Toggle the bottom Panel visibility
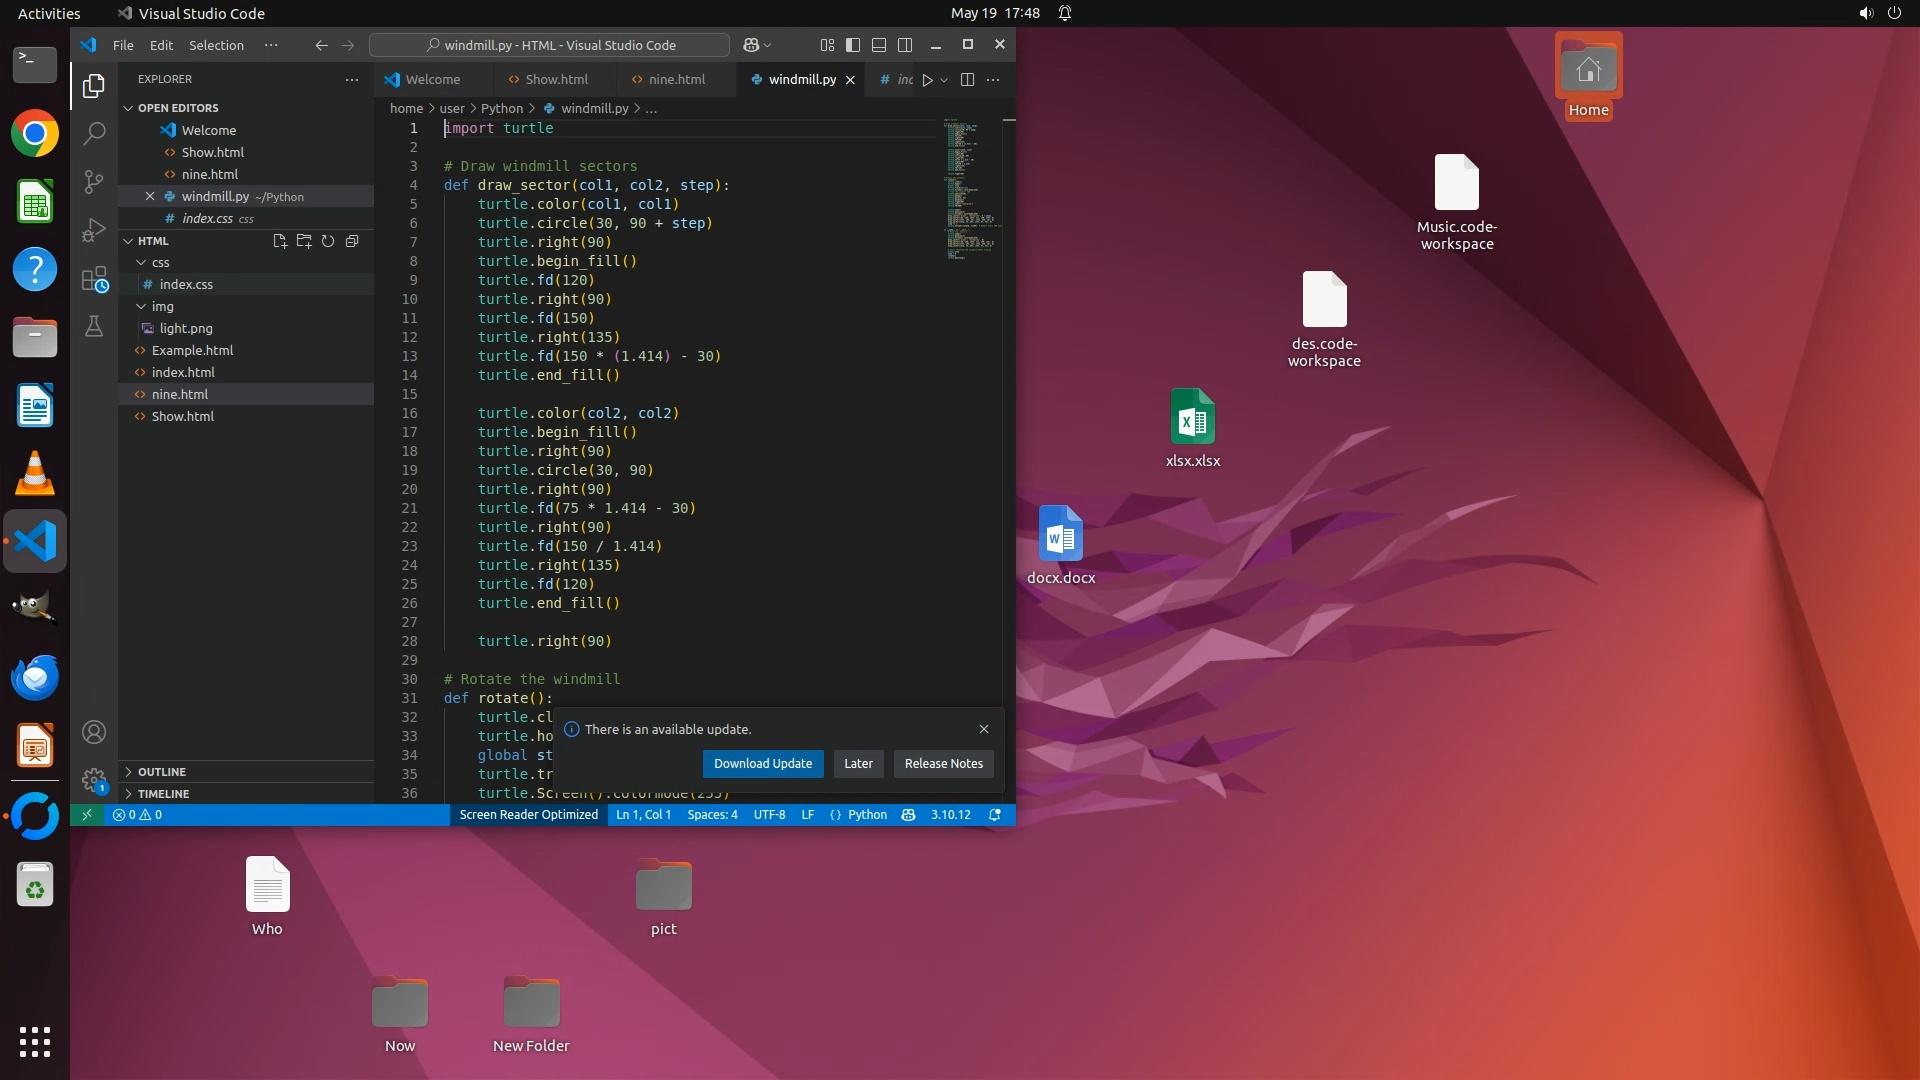1920x1080 pixels. 879,45
